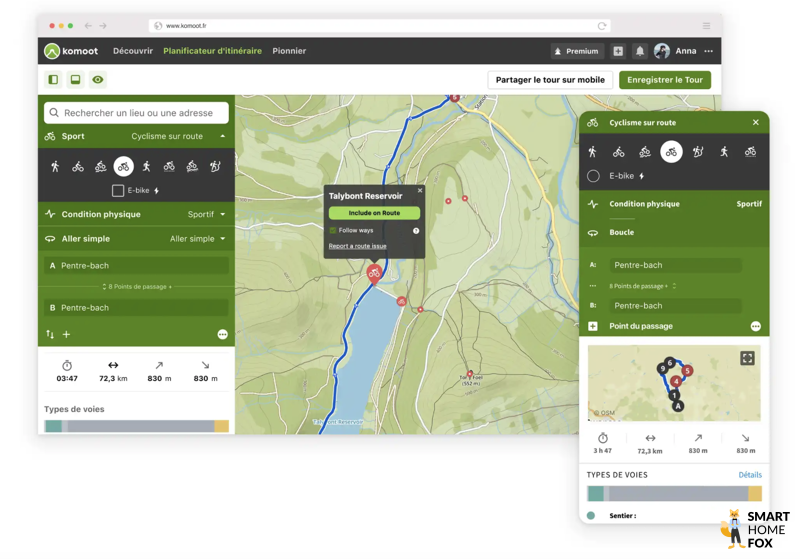Select the highlighted road cycling icon in left panel

123,166
